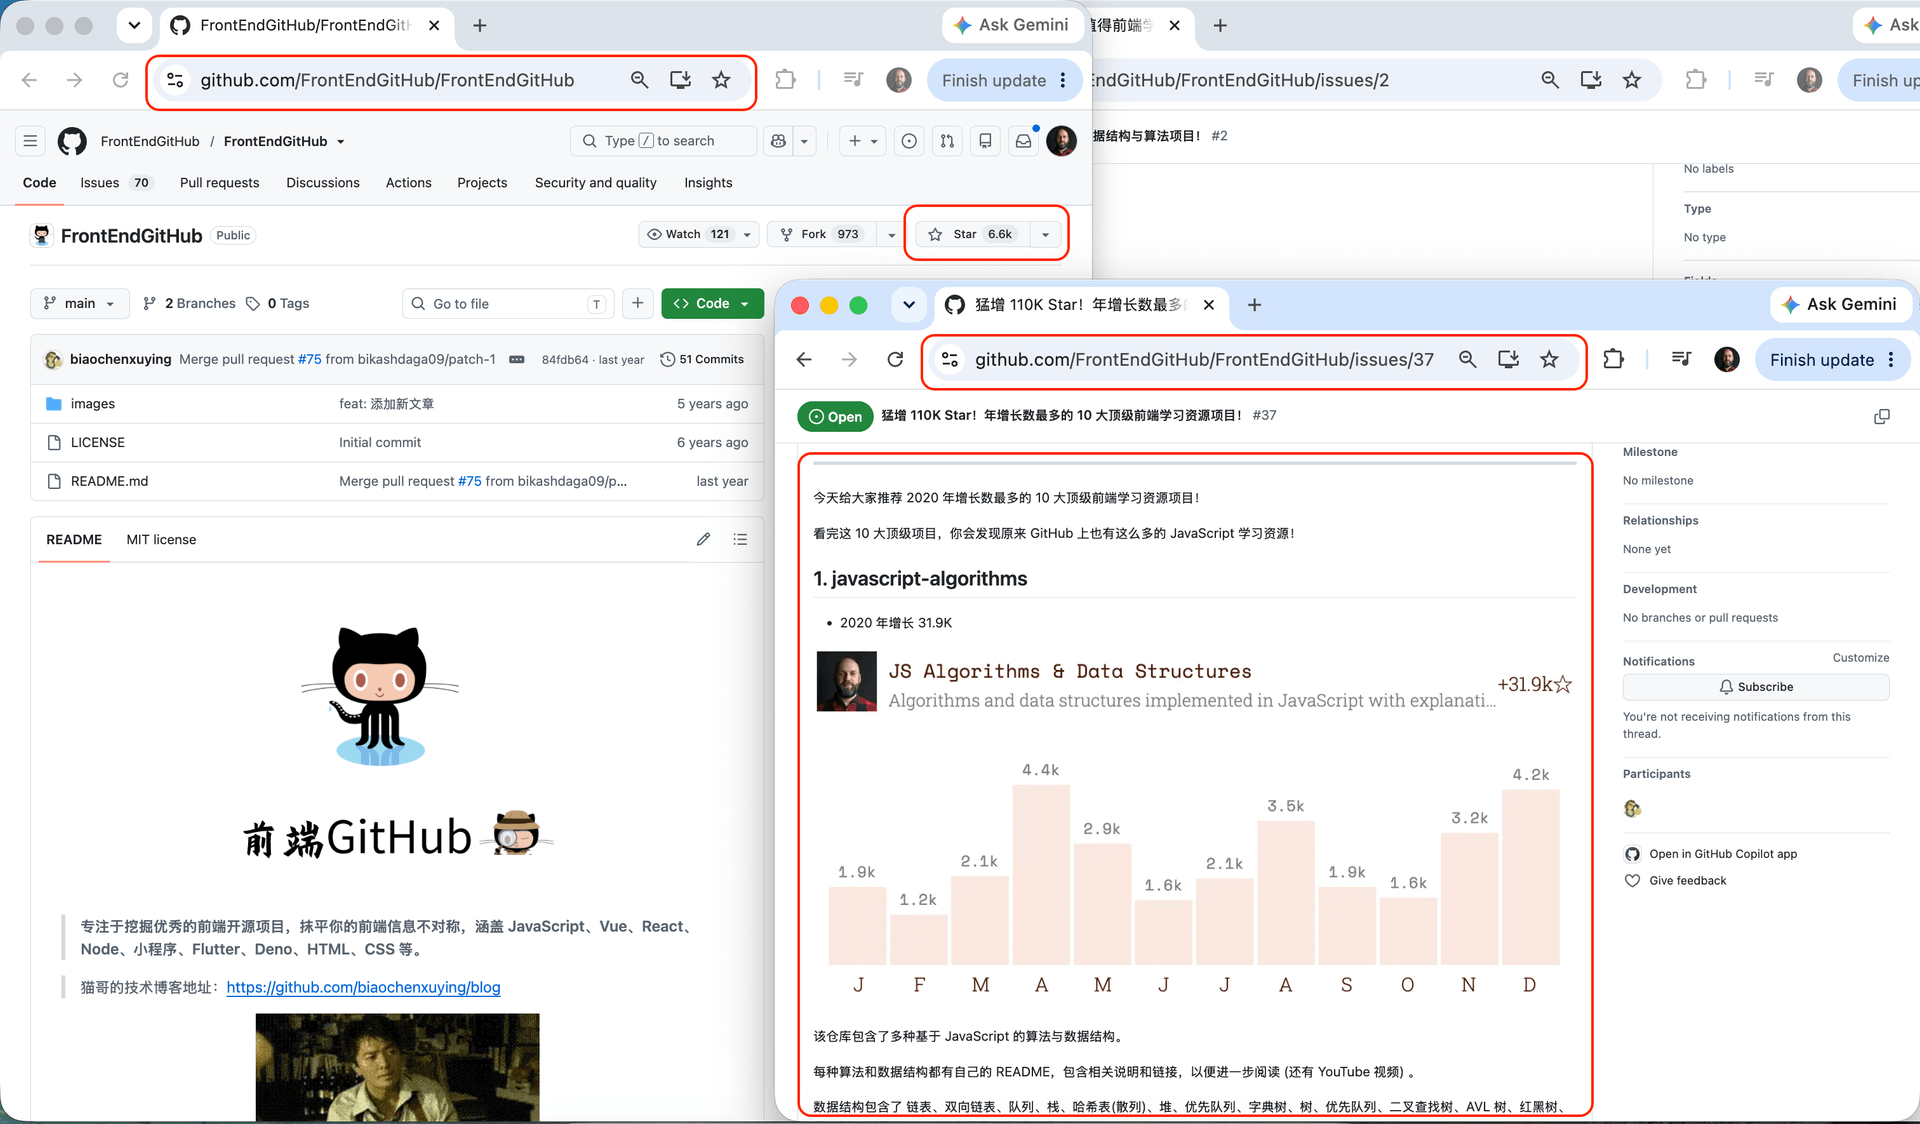Screen dimensions: 1920x1124
Task: Bookmark the issues/37 page with star icon
Action: [1549, 360]
